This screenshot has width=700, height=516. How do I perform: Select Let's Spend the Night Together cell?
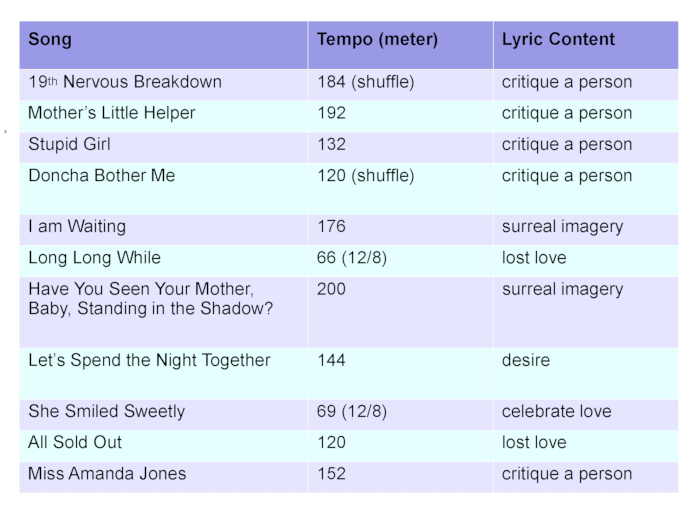[163, 373]
